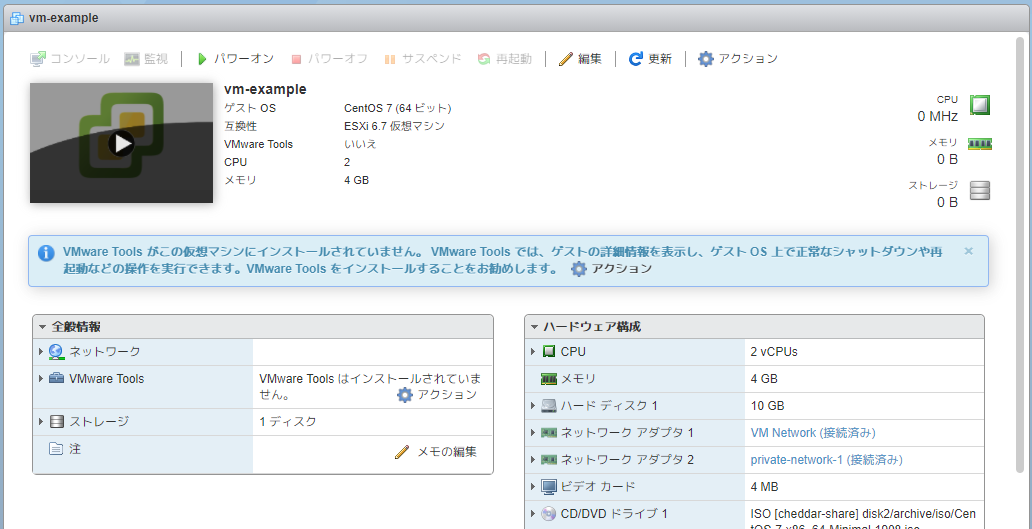The image size is (1032, 529).
Task: Expand ネットワーク アダプタ 1 row
Action: pyautogui.click(x=533, y=432)
